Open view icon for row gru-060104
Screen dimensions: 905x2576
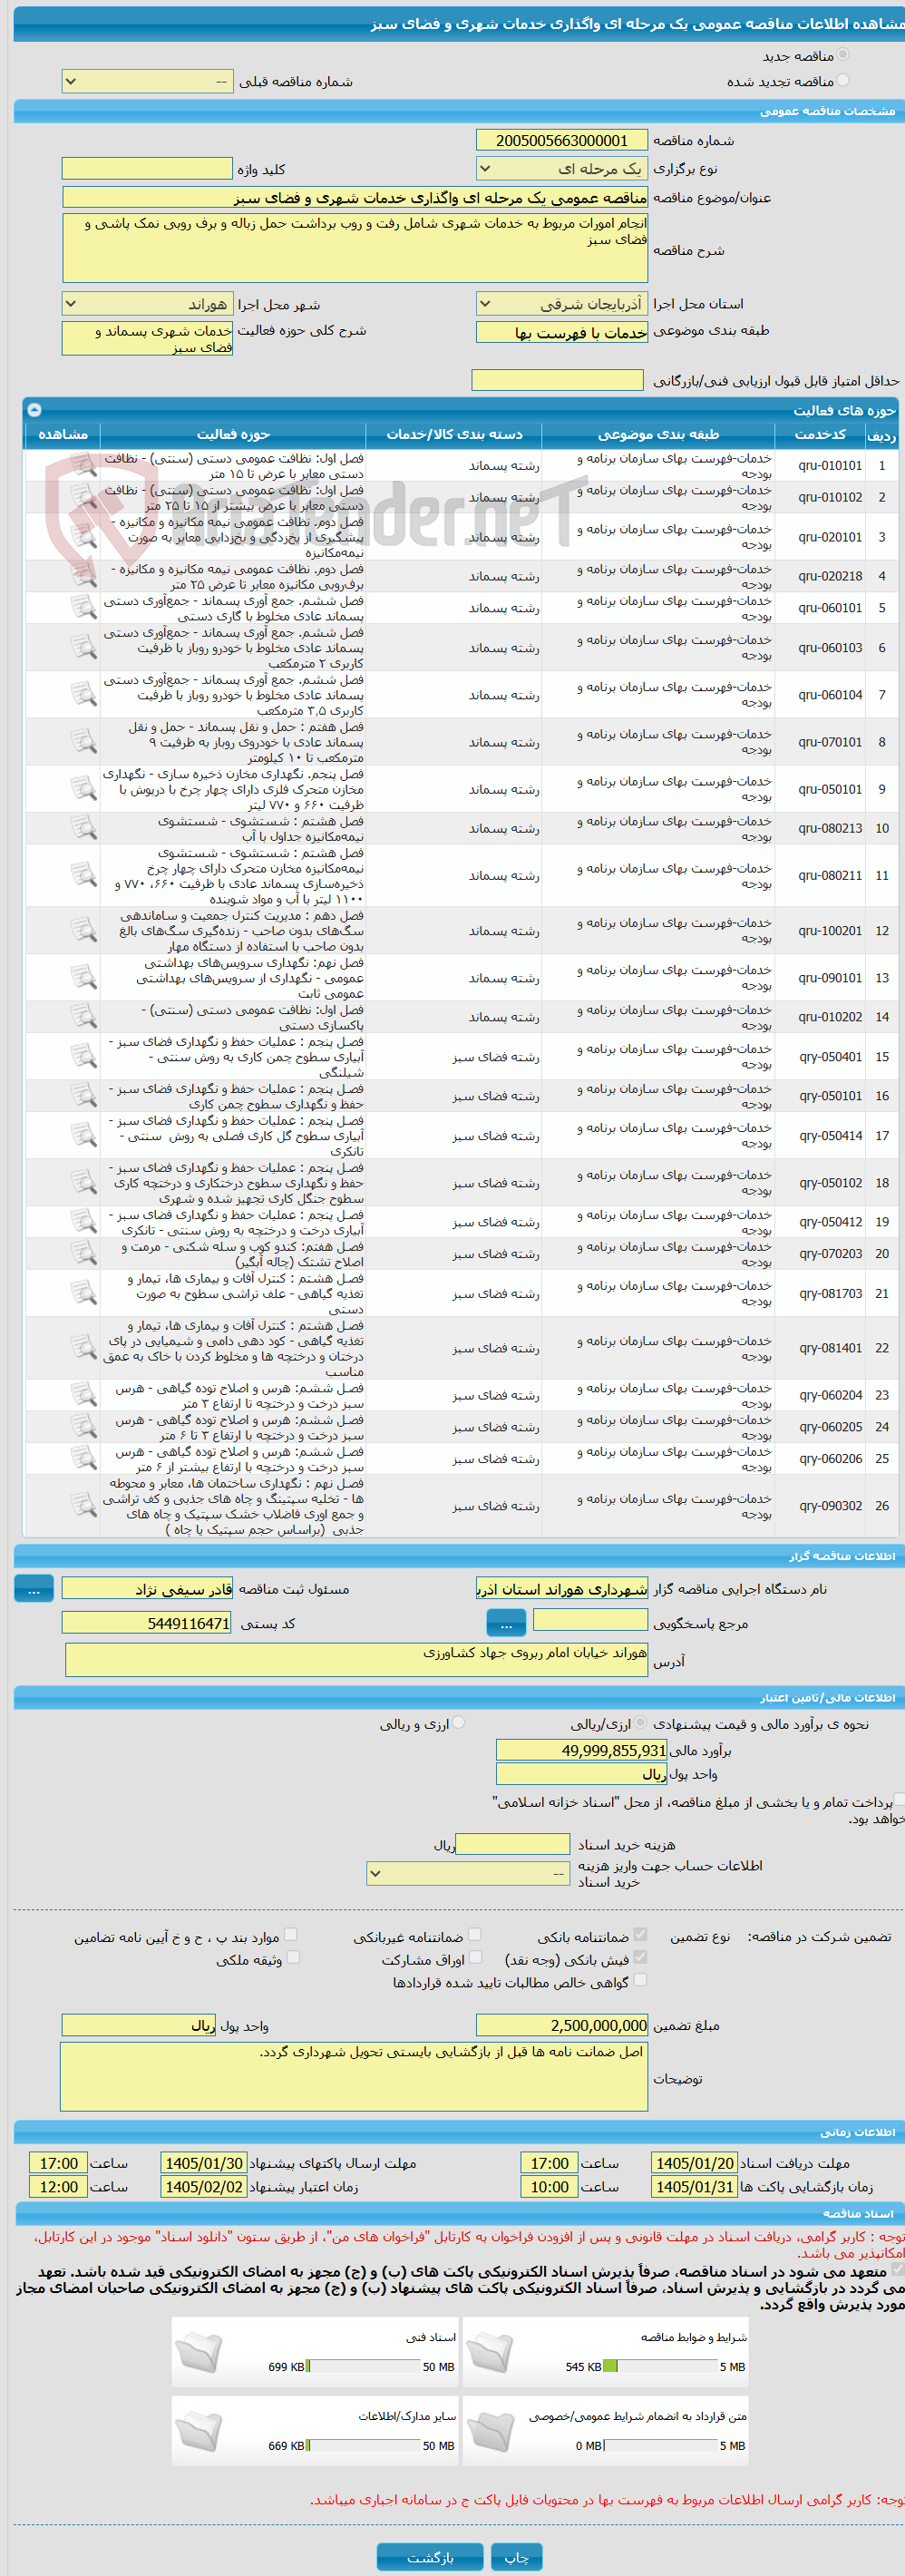tap(83, 694)
